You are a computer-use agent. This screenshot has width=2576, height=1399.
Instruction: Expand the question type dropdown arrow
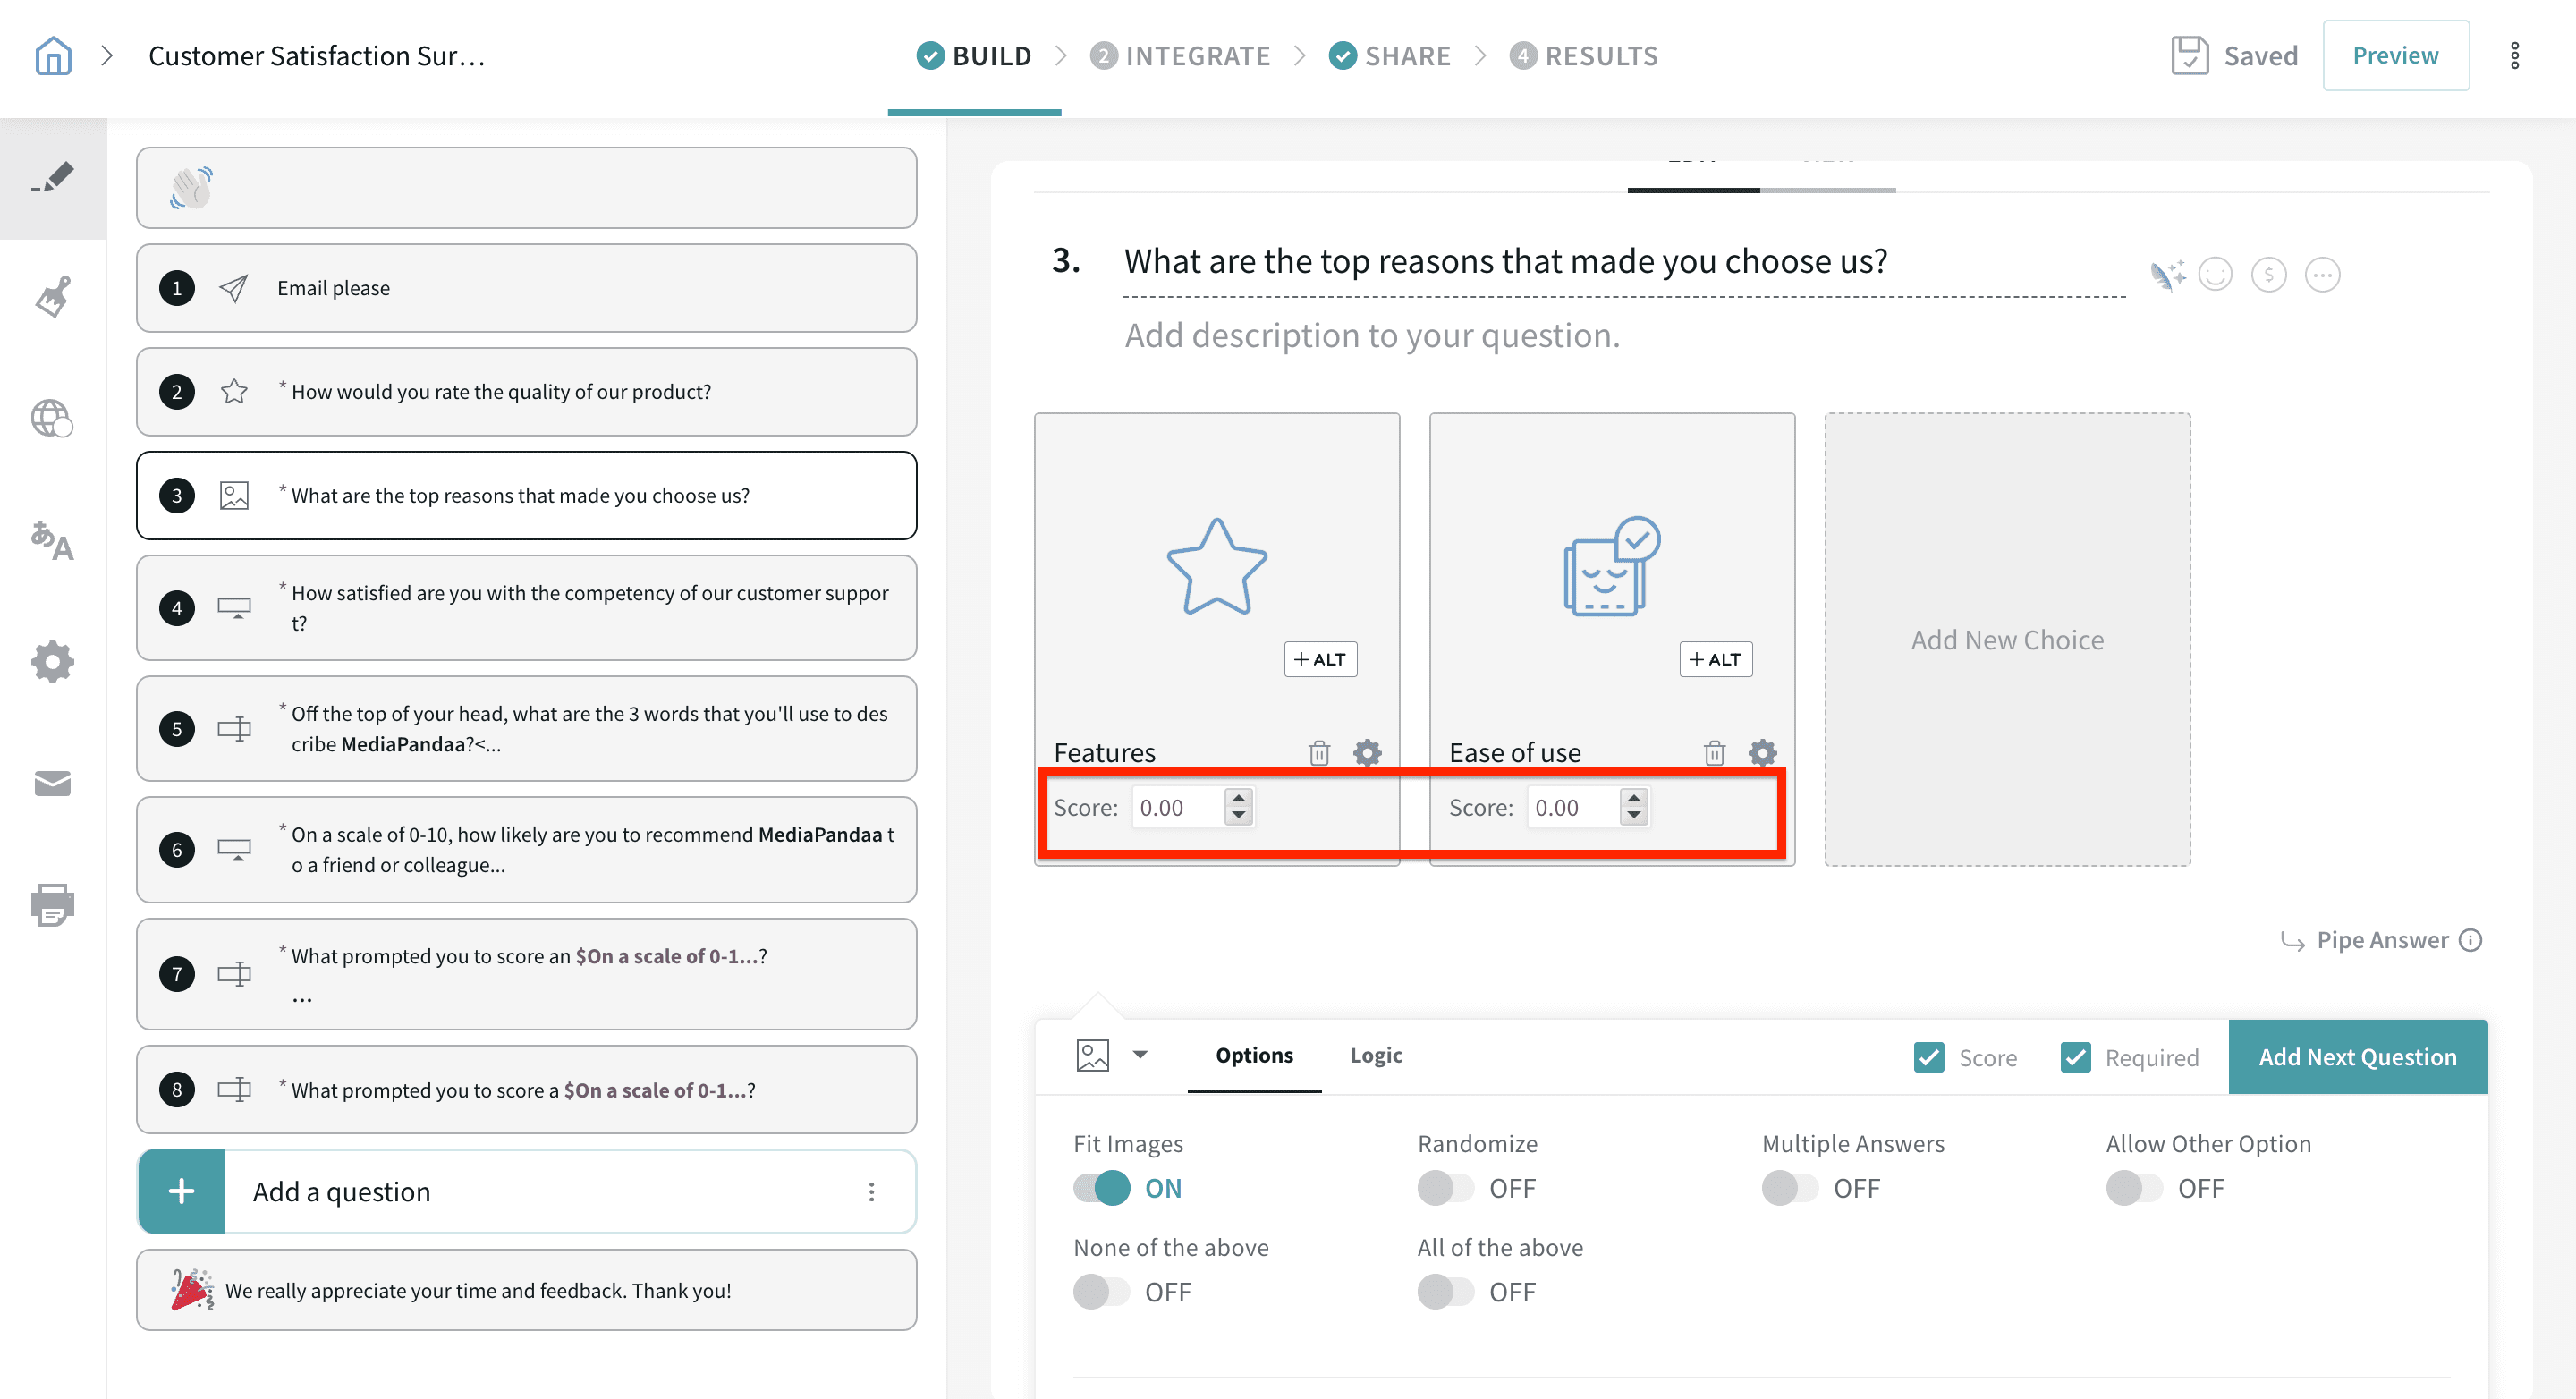(1140, 1055)
